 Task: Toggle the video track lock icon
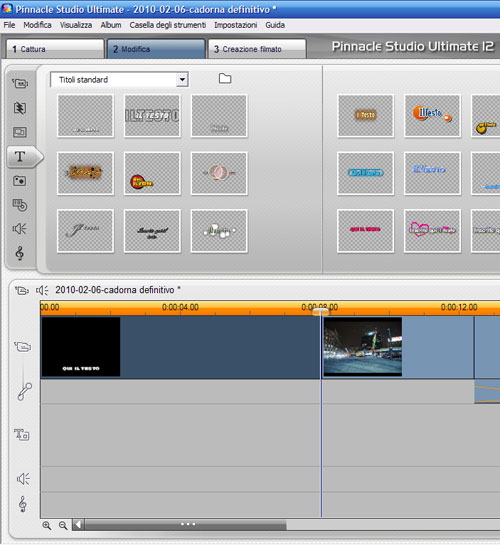tap(23, 347)
